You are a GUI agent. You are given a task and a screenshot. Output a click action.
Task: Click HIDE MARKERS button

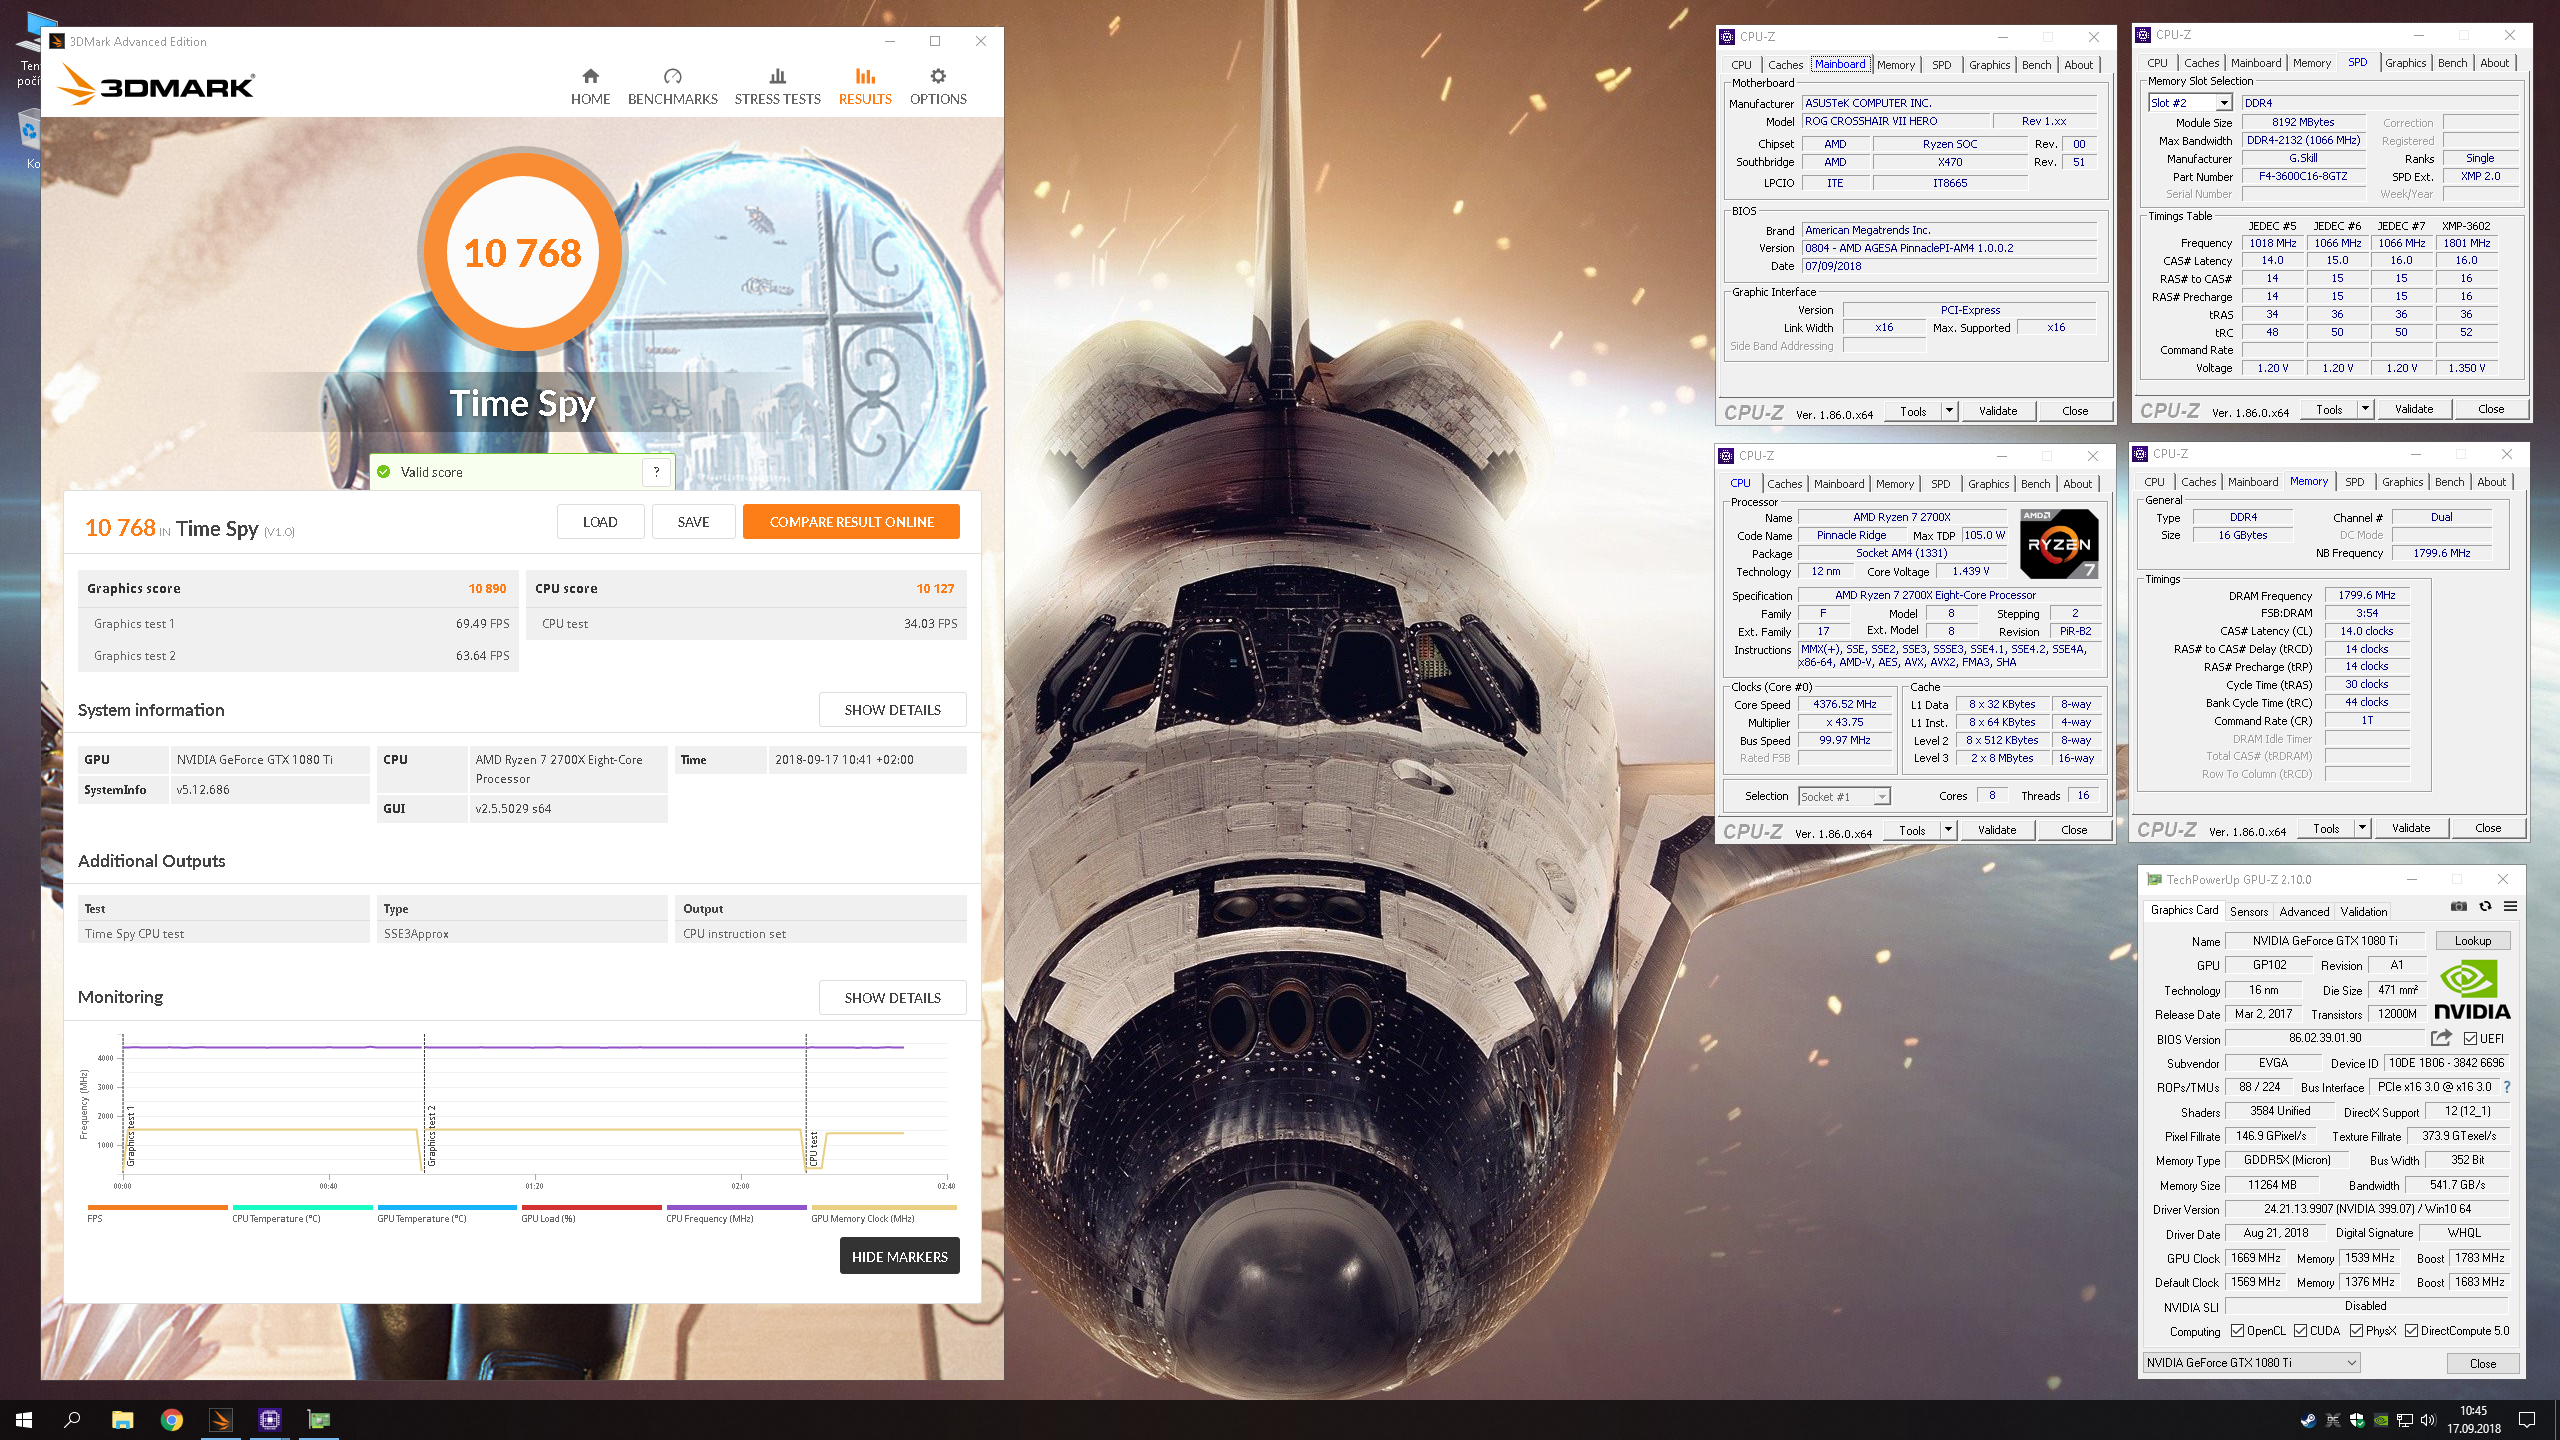[899, 1257]
